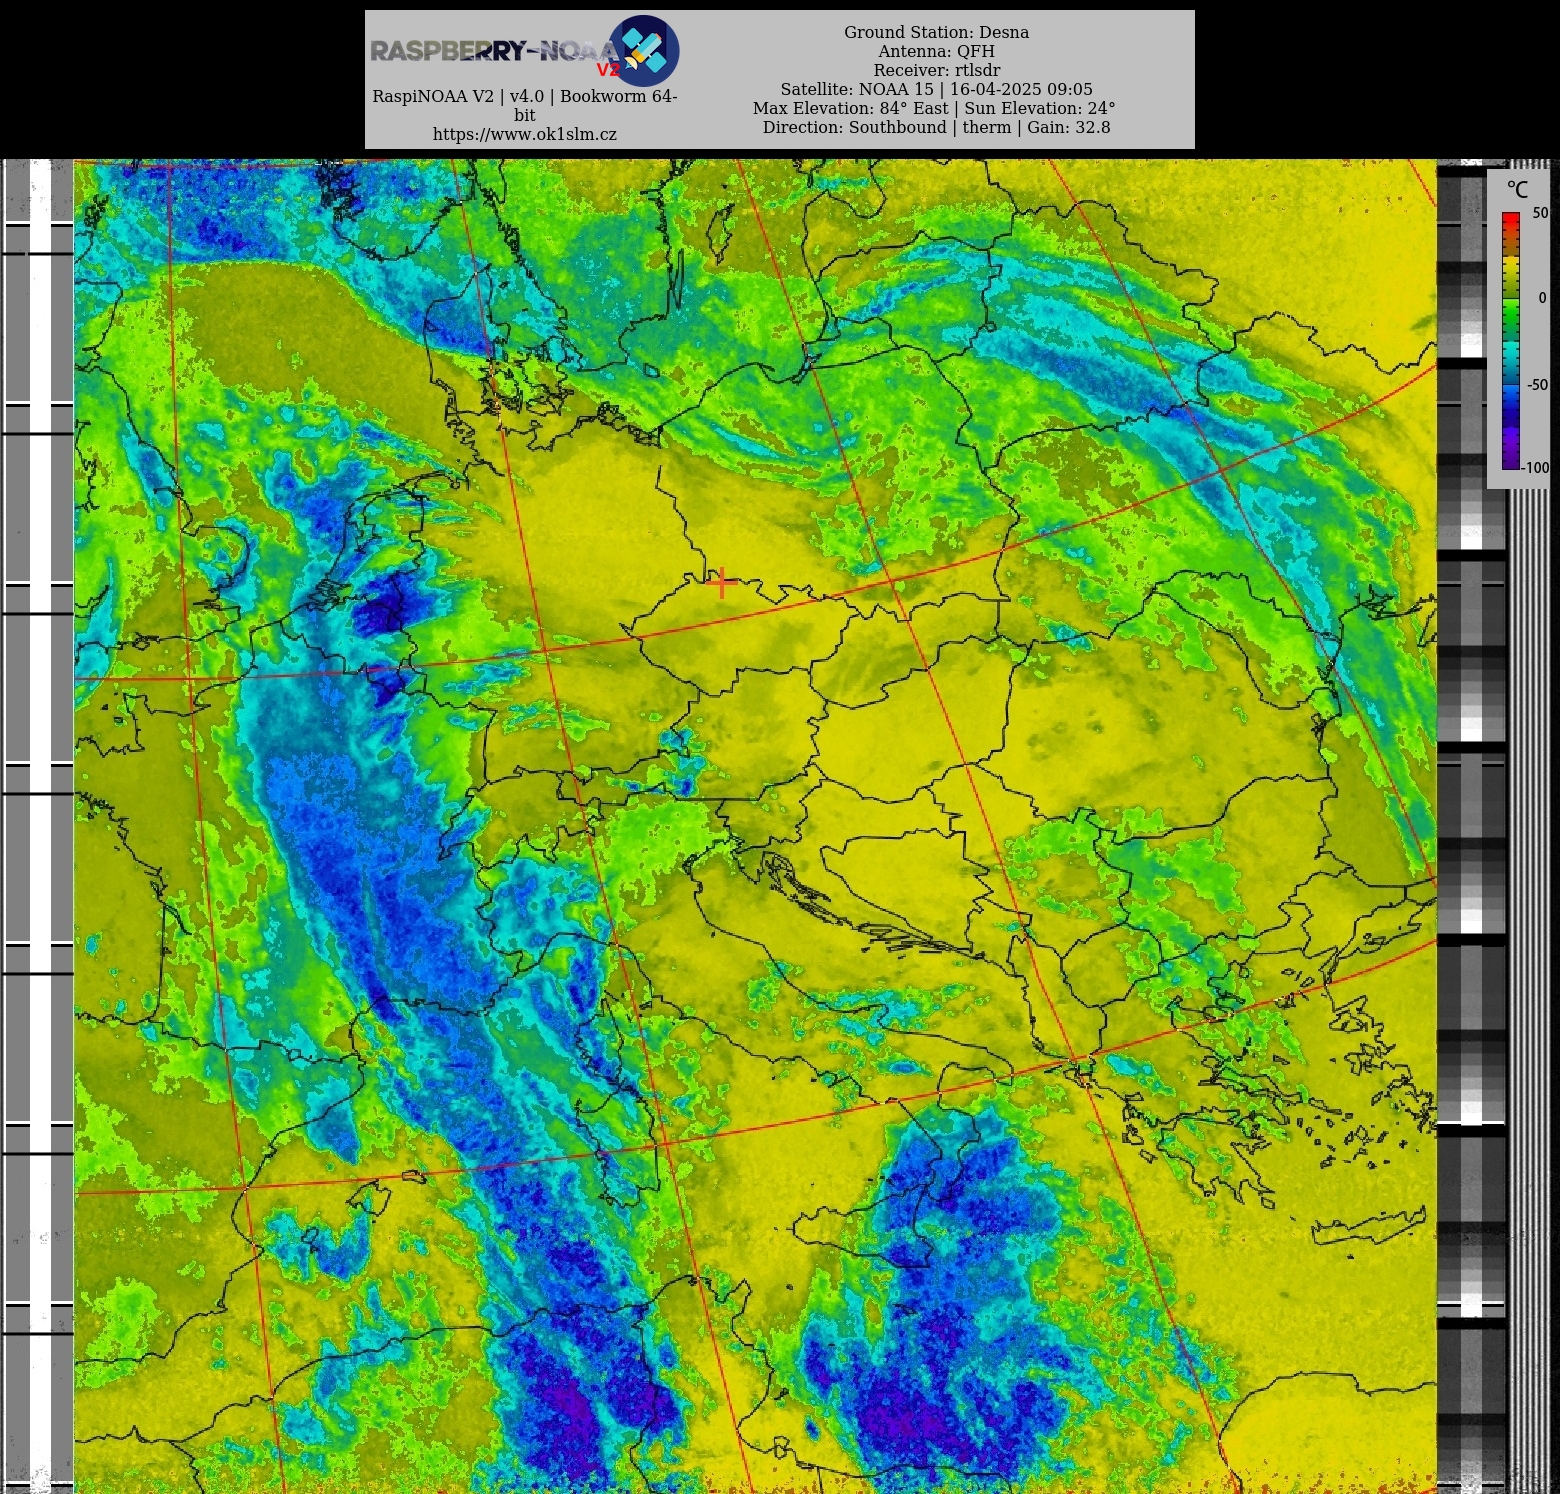Click the 50 value on temperature legend
This screenshot has height=1494, width=1560.
pyautogui.click(x=1540, y=213)
